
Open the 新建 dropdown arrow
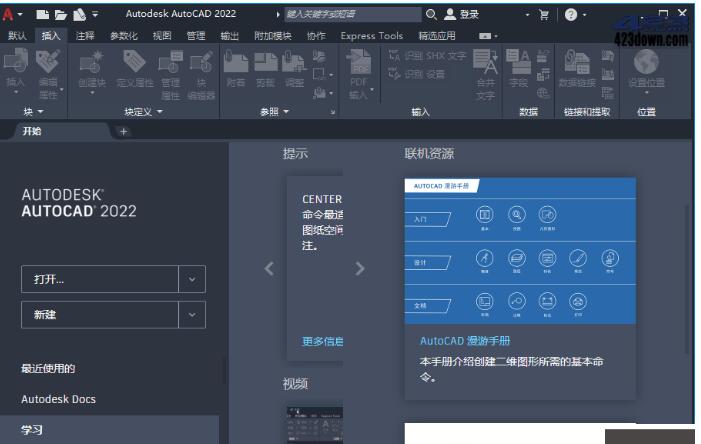pyautogui.click(x=192, y=315)
